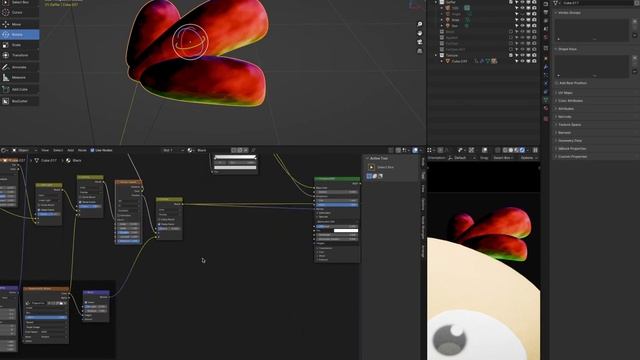This screenshot has width=640, height=360.
Task: Switch render preview to material preview shading
Action: coord(516,150)
